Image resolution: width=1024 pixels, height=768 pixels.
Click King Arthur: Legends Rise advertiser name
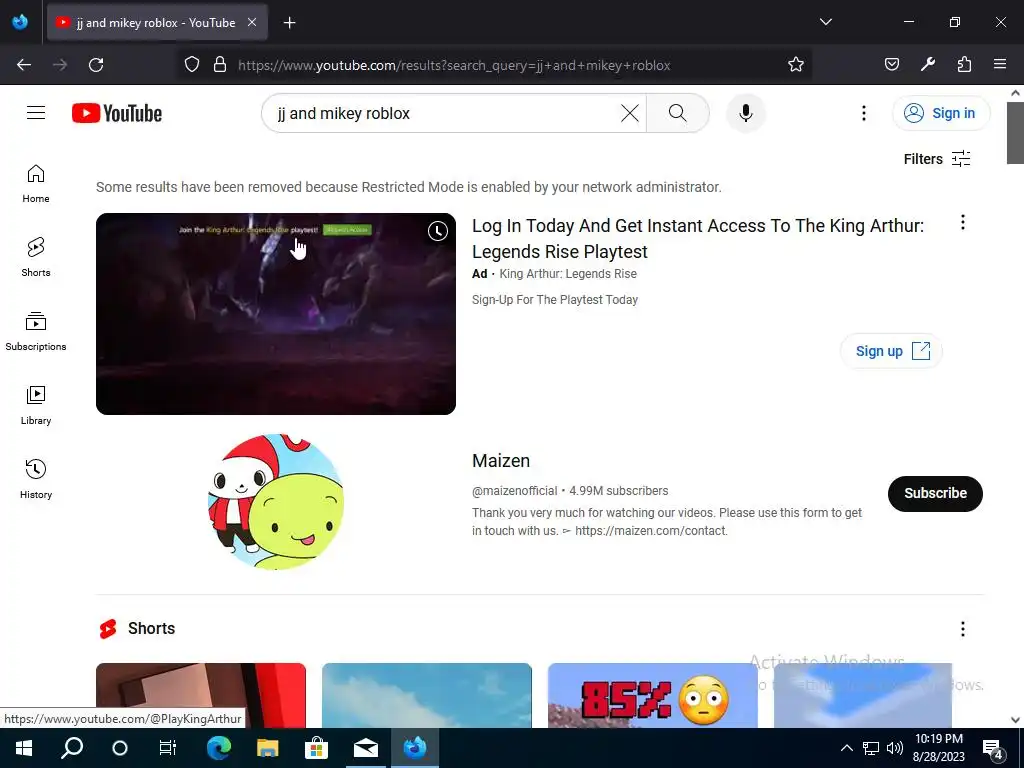pyautogui.click(x=568, y=274)
